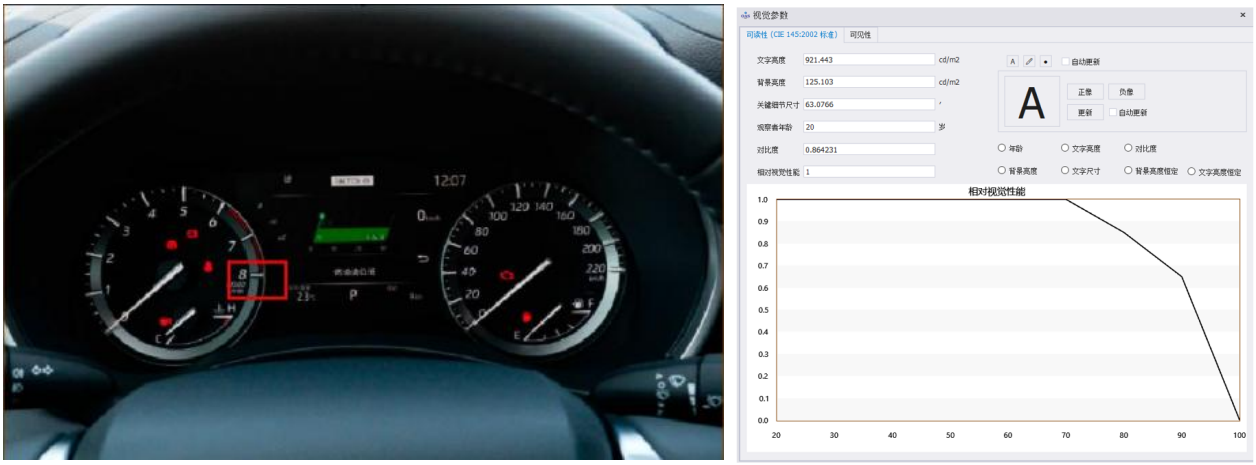The height and width of the screenshot is (465, 1256).
Task: Select the 对比度 radio option
Action: 1128,148
